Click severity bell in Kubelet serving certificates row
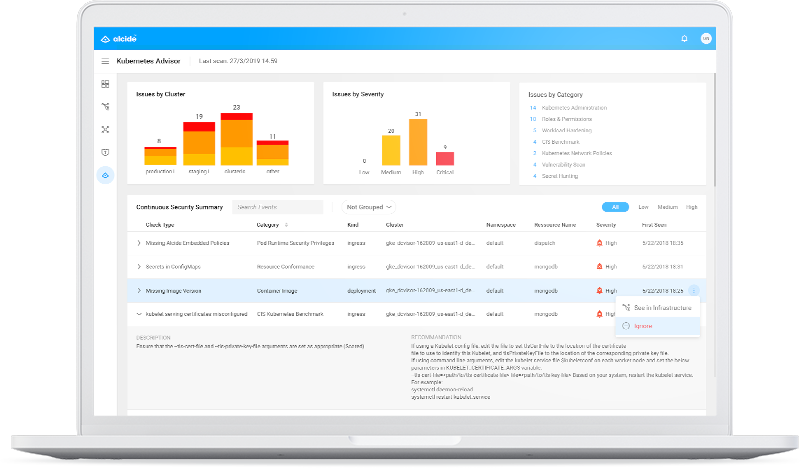Viewport: 801px width, 468px height. pyautogui.click(x=599, y=314)
